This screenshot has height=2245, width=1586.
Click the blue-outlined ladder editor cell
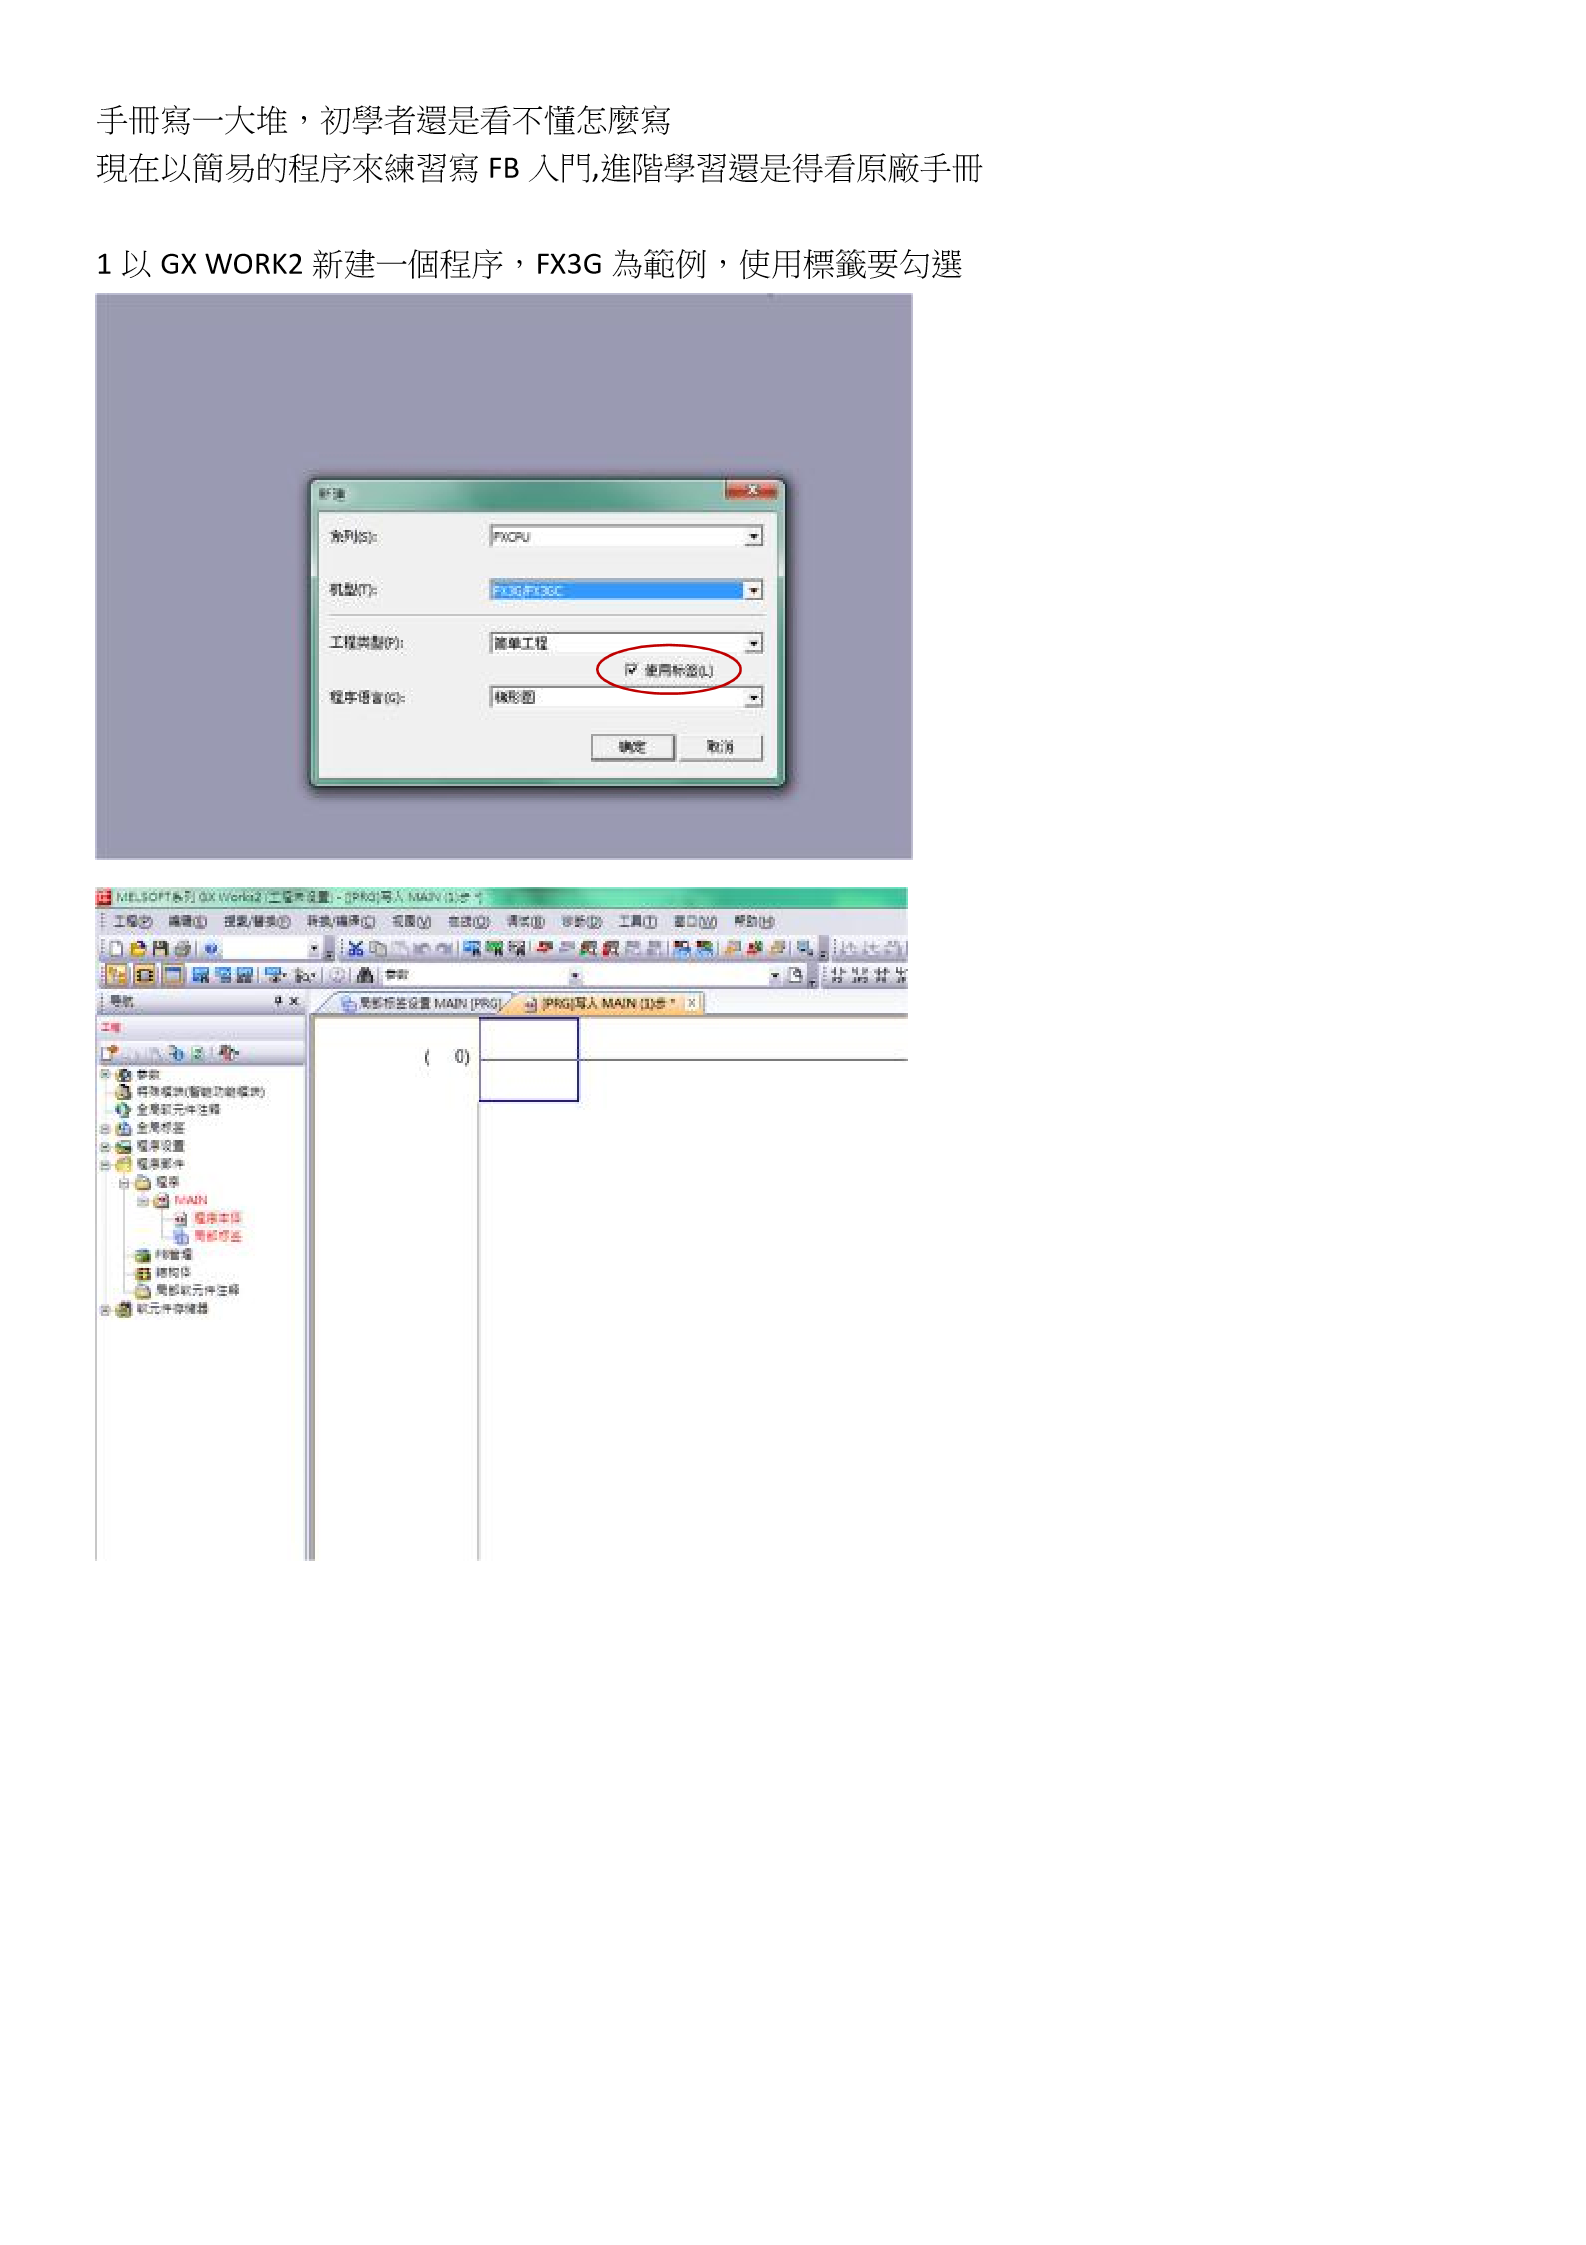tap(528, 1059)
